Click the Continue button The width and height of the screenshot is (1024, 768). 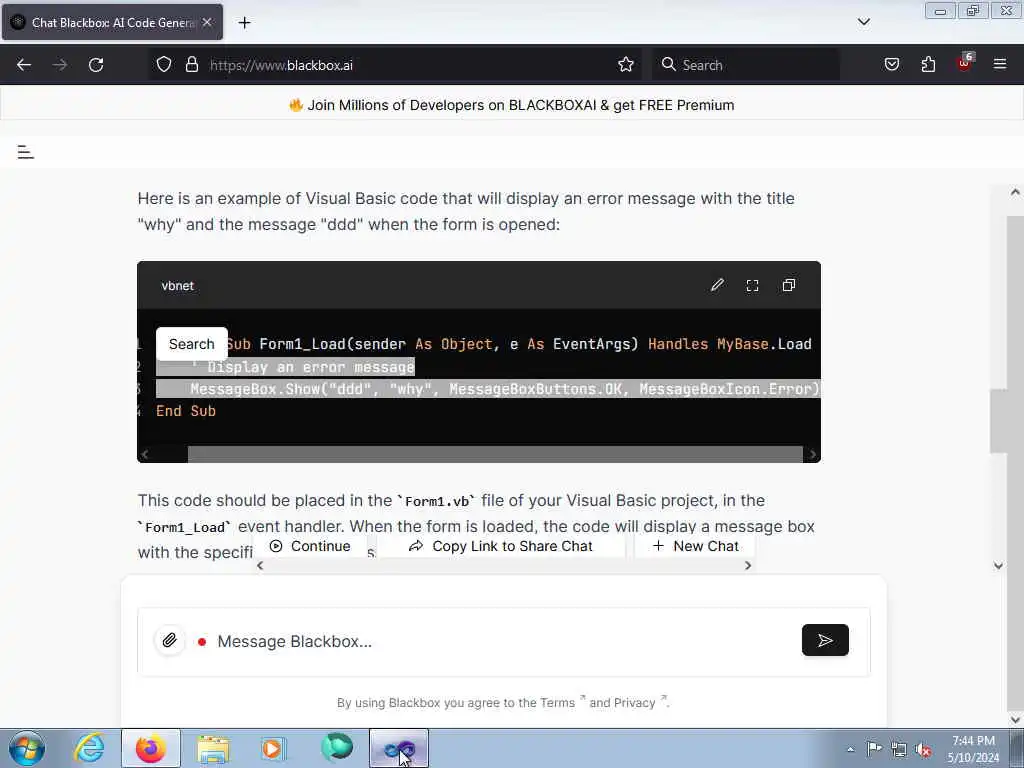(310, 546)
